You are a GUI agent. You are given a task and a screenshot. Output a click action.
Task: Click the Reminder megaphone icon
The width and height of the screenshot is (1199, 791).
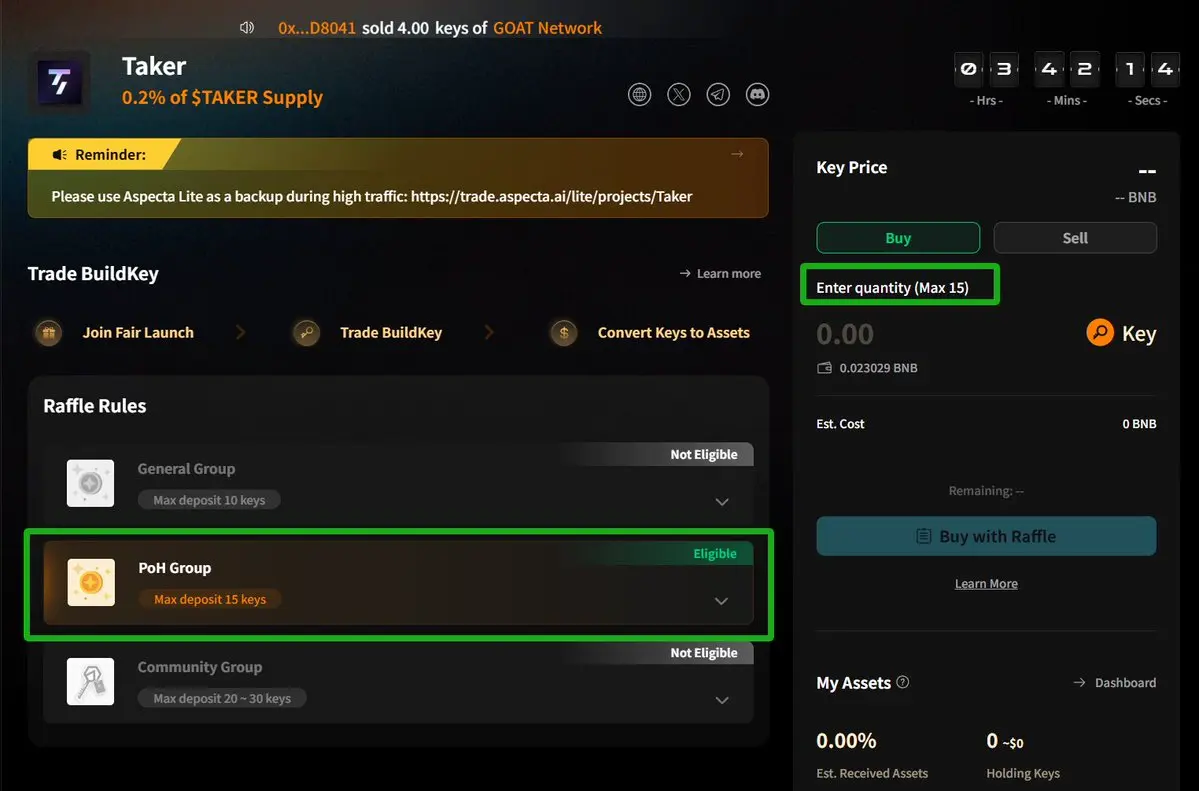(59, 155)
